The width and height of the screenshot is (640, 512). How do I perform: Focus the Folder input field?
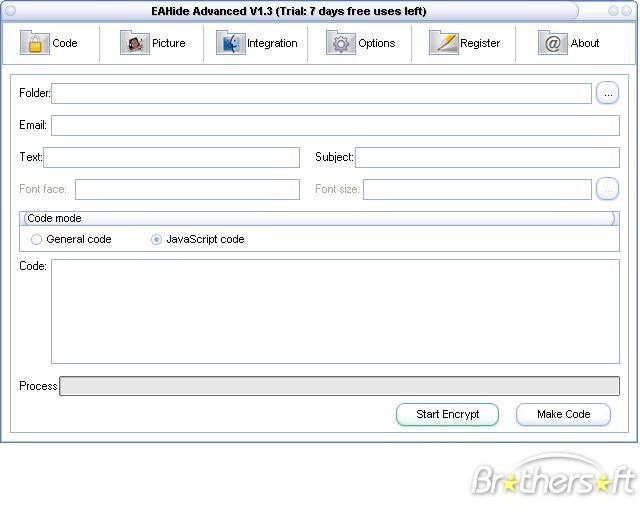point(321,93)
